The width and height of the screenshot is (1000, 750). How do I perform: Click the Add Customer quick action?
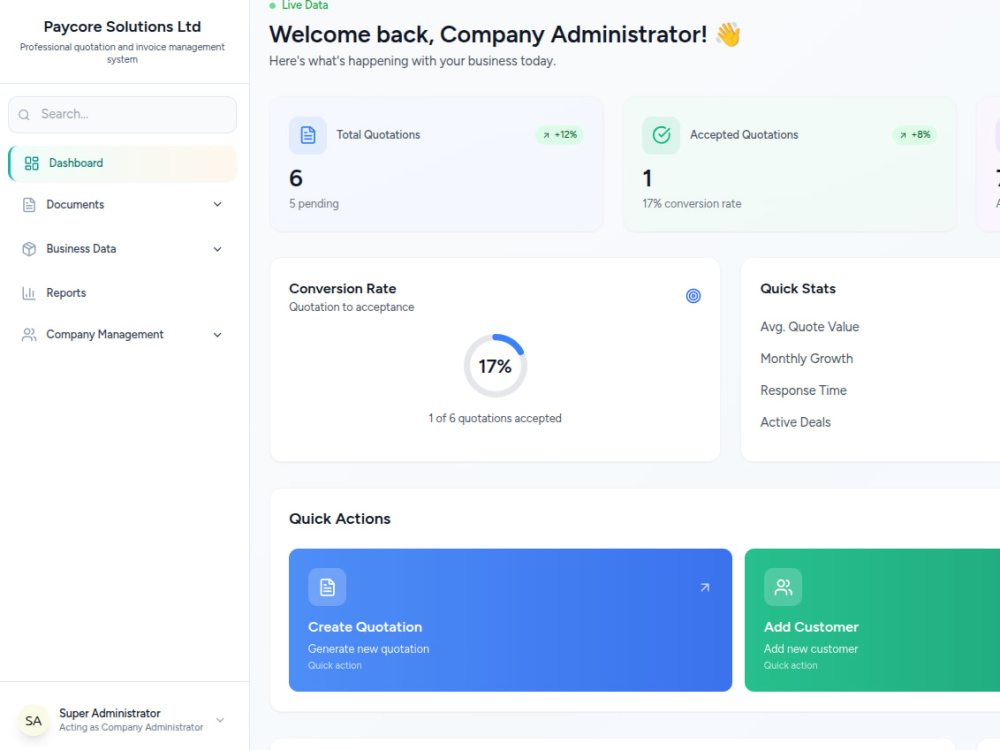click(872, 620)
